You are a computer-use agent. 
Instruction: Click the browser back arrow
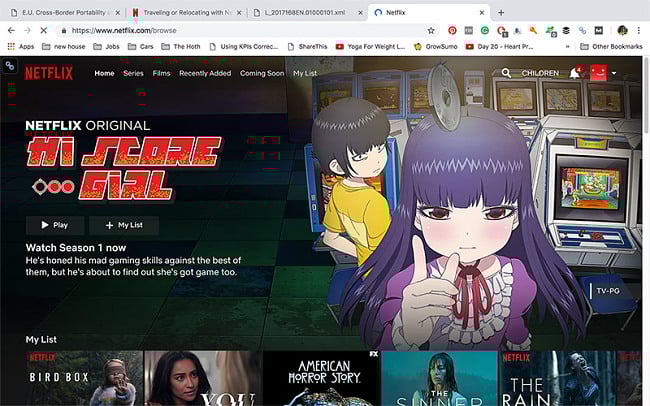point(11,30)
